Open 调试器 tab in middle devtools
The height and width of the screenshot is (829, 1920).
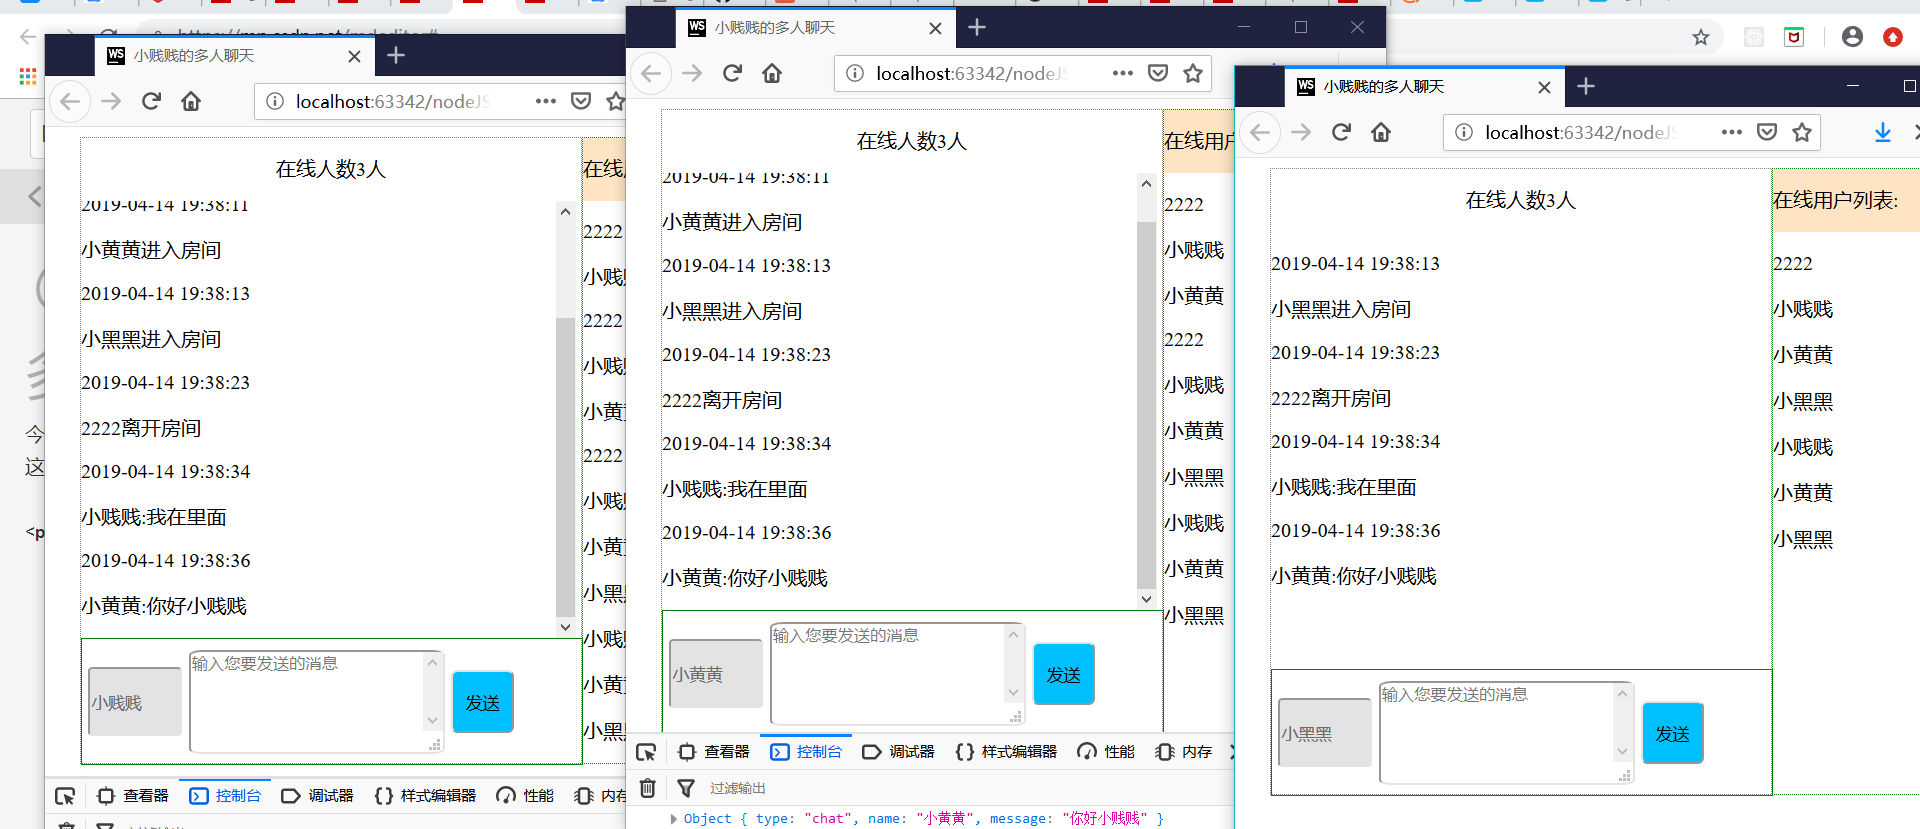pos(898,752)
